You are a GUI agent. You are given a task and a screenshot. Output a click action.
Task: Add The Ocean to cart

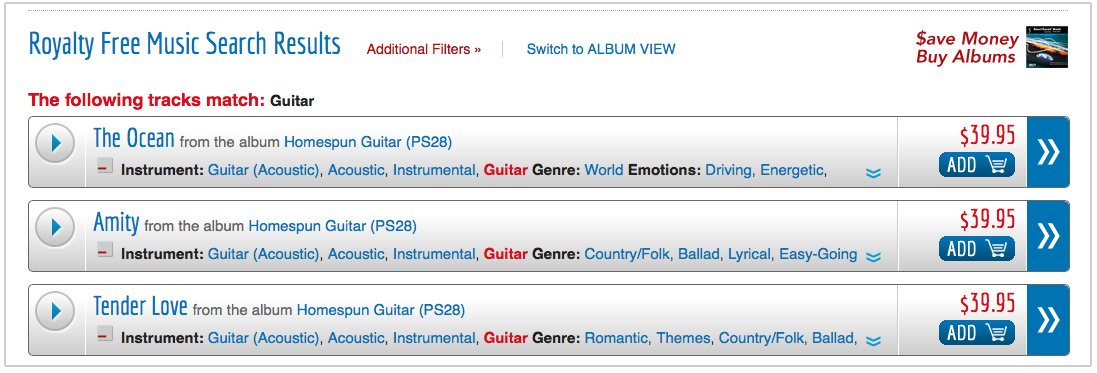[977, 164]
